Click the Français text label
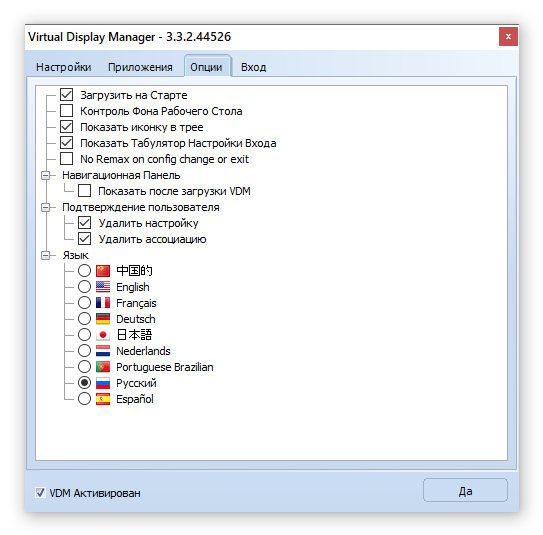543x535 pixels. click(x=136, y=303)
